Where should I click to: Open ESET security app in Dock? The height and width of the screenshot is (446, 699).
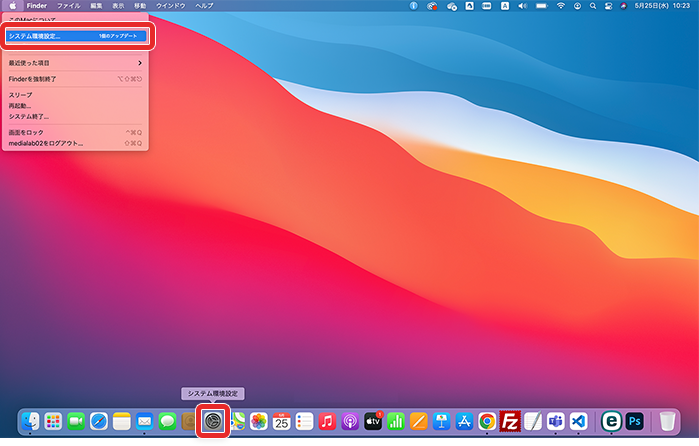coord(611,421)
